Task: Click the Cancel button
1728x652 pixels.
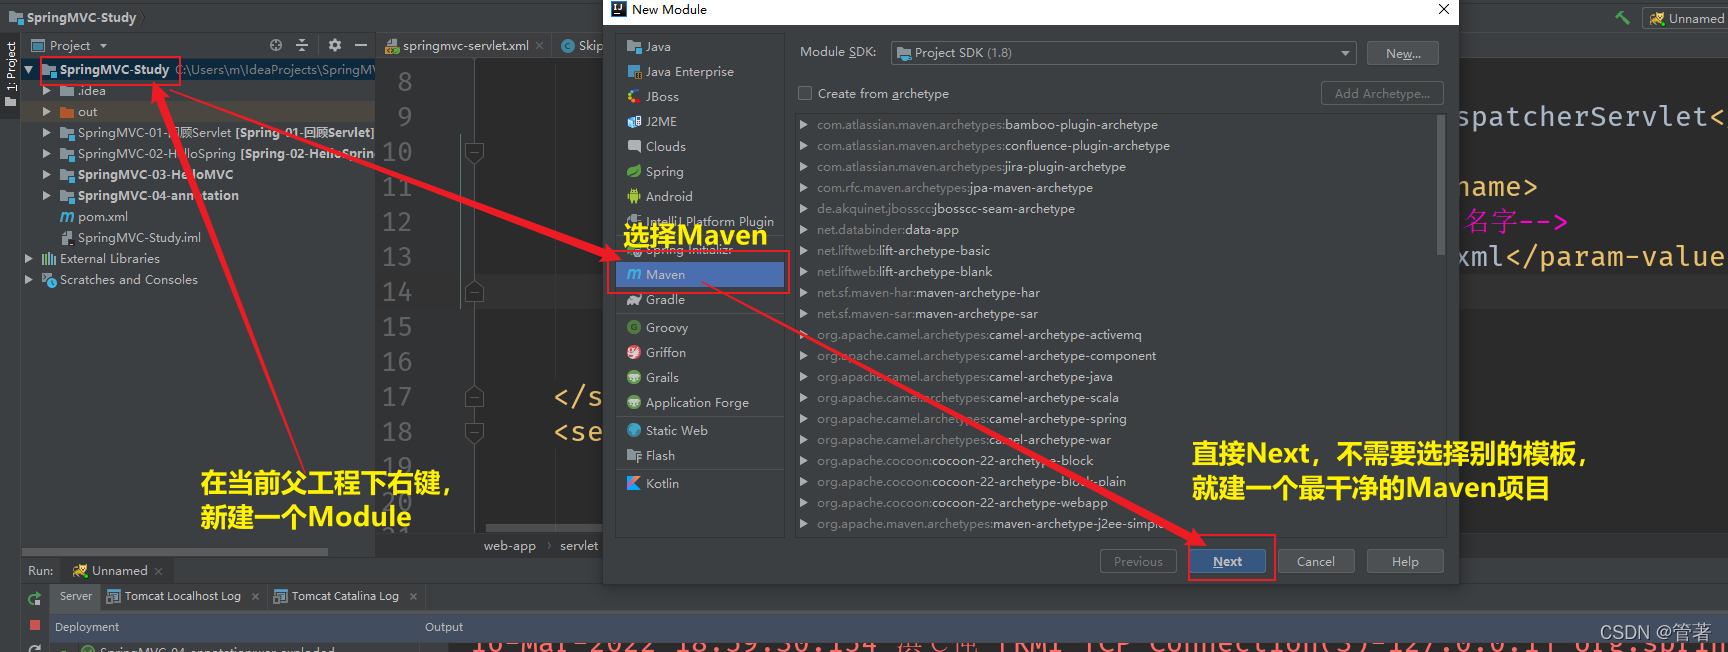Action: click(x=1316, y=562)
